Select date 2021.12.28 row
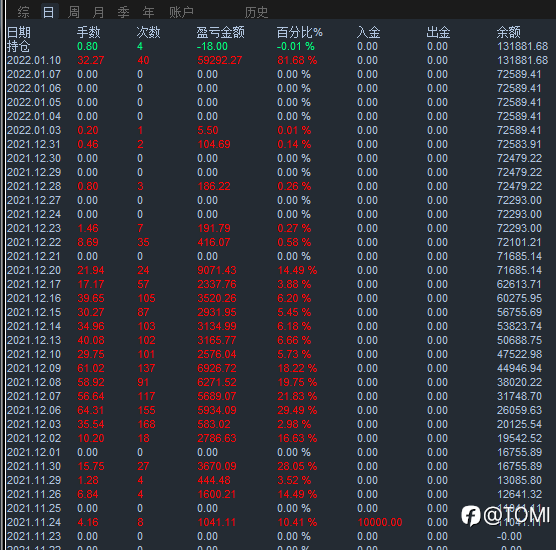Screen dimensions: 556x550 [x=34, y=187]
